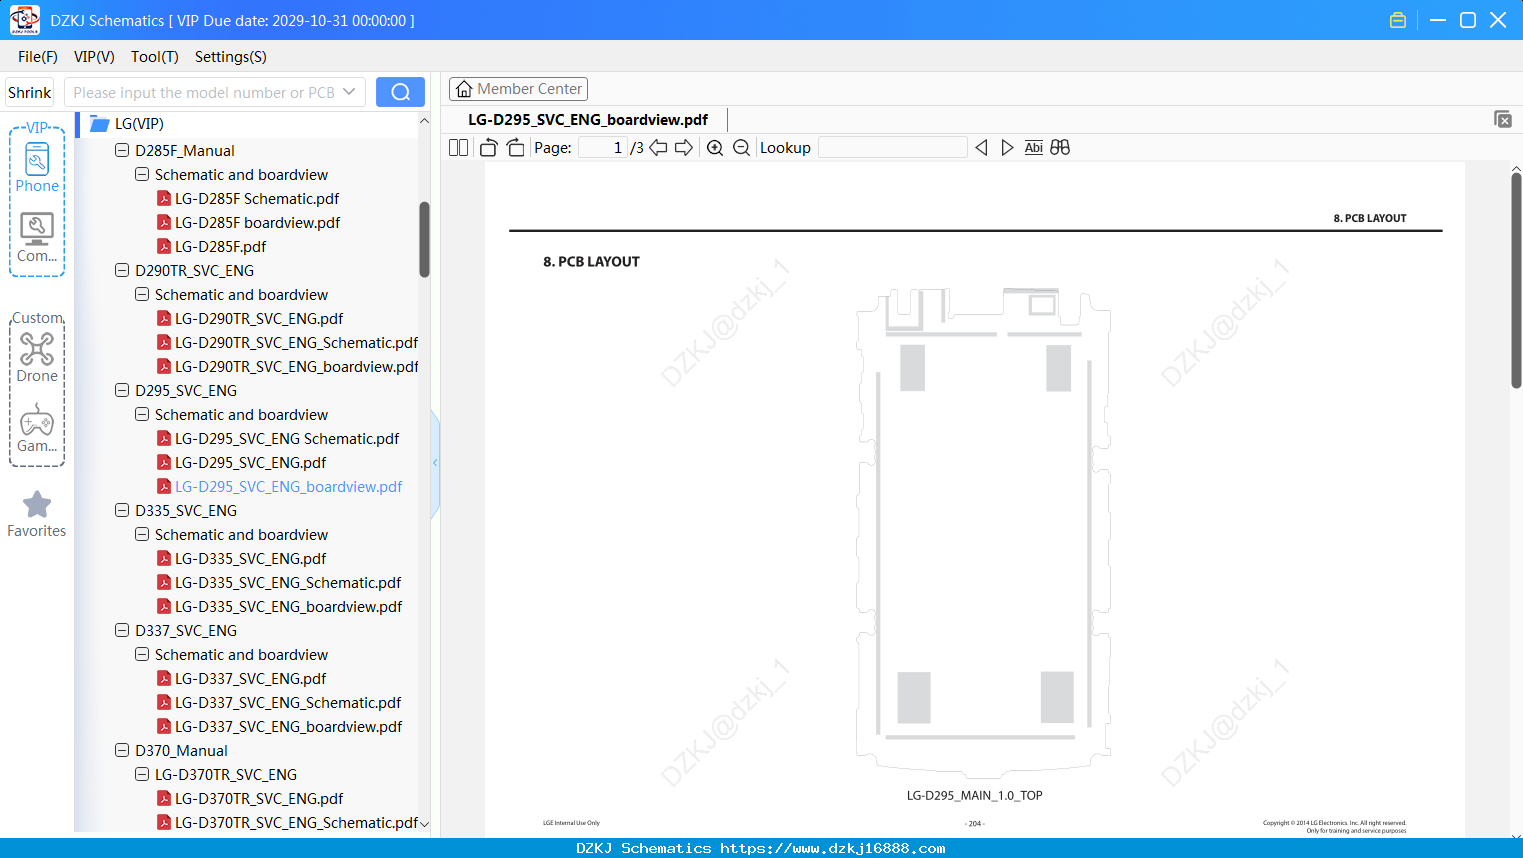Open LG-D290TR_SVC_ENG_Schematic.pdf
Image resolution: width=1523 pixels, height=858 pixels.
[x=296, y=342]
